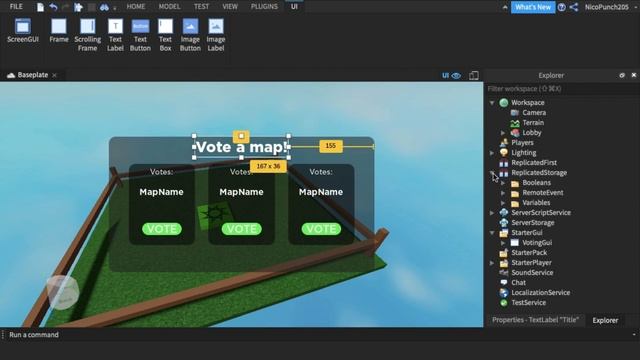Click the What's New button
The image size is (640, 360).
[533, 7]
